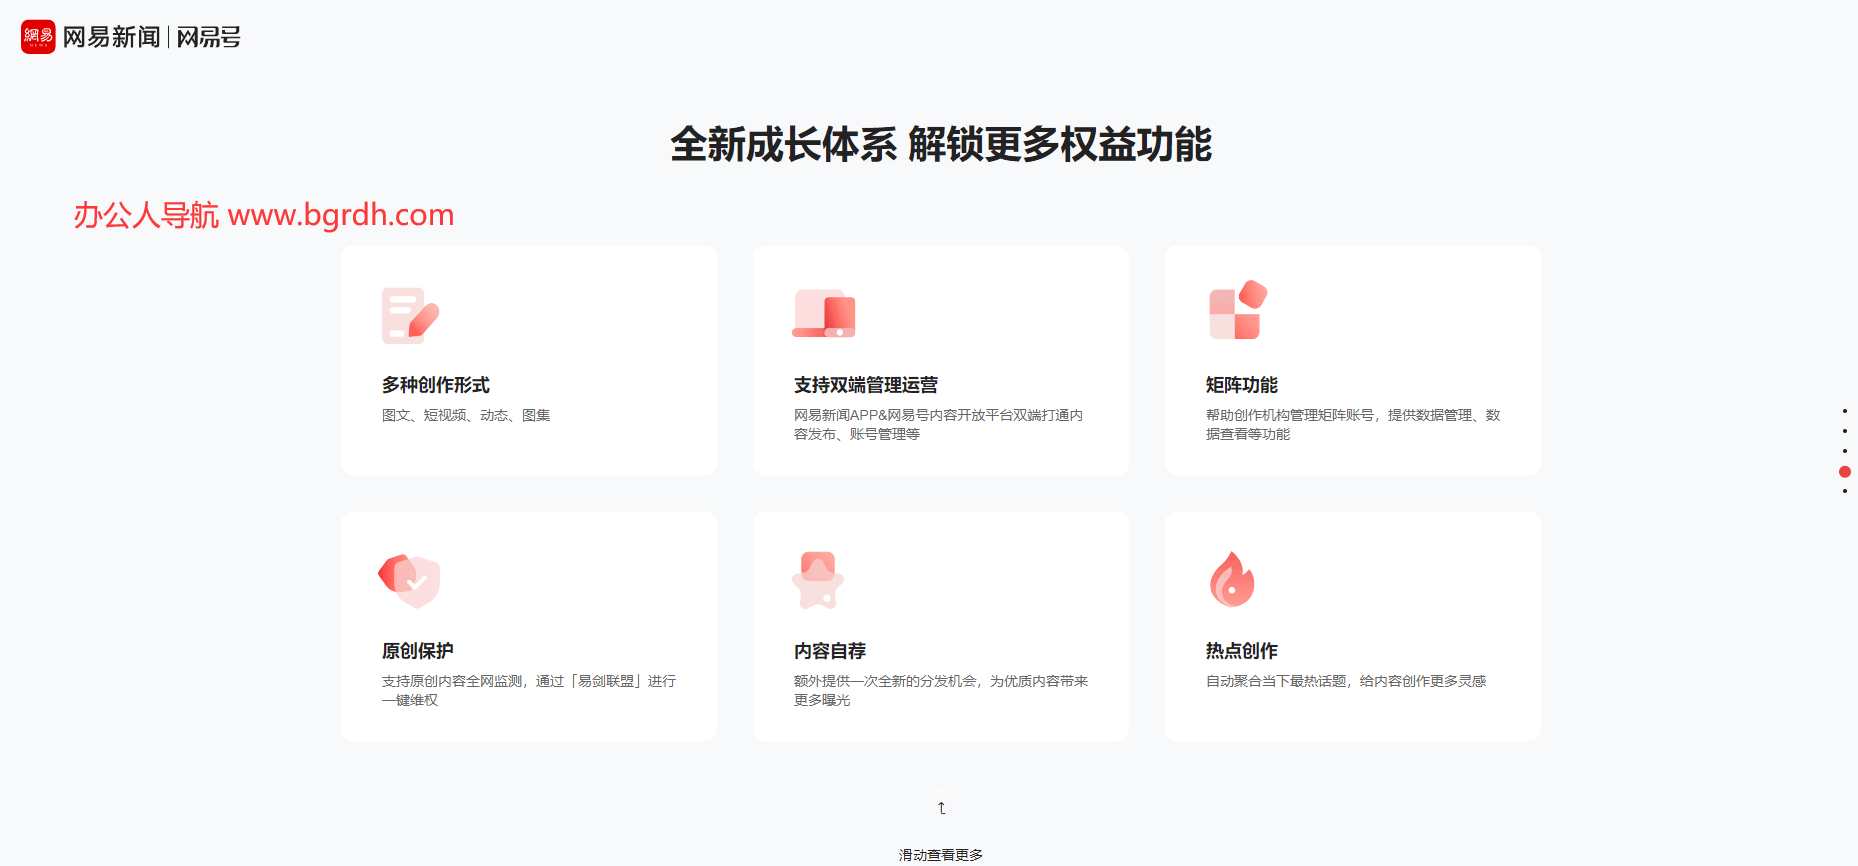Image resolution: width=1858 pixels, height=866 pixels.
Task: Open the 网易新闻 header text link
Action: click(112, 37)
